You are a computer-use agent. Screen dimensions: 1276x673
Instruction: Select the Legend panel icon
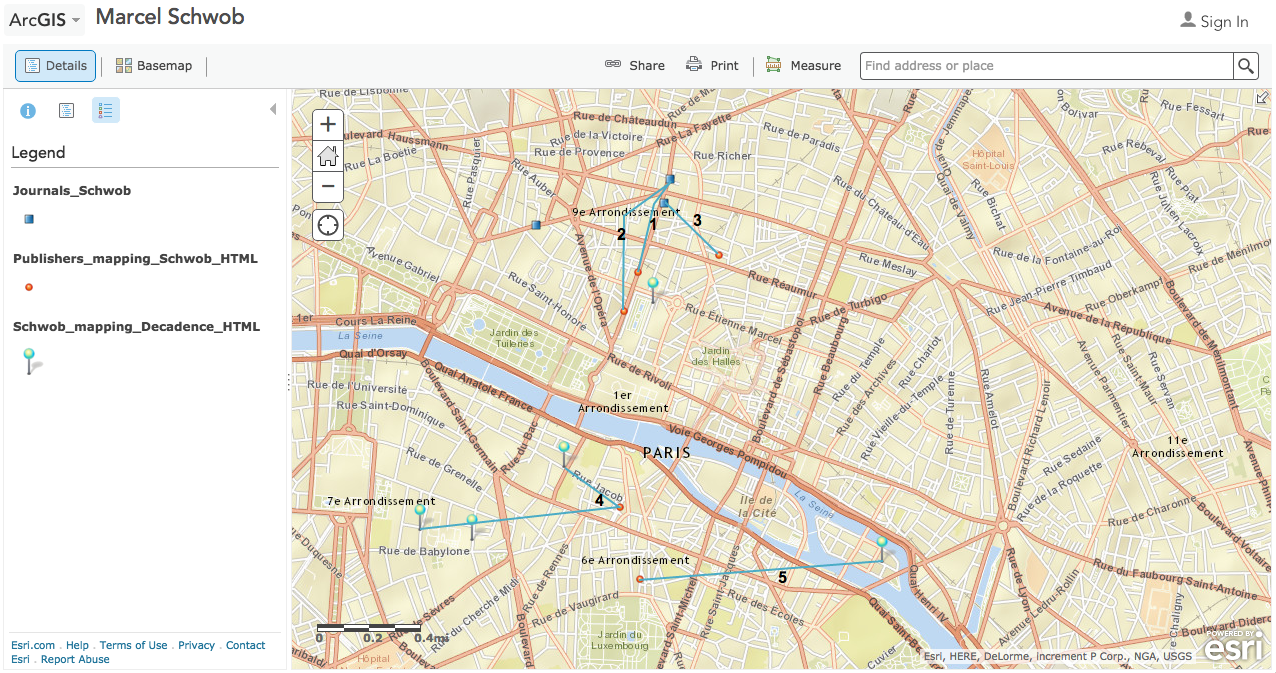pyautogui.click(x=106, y=111)
